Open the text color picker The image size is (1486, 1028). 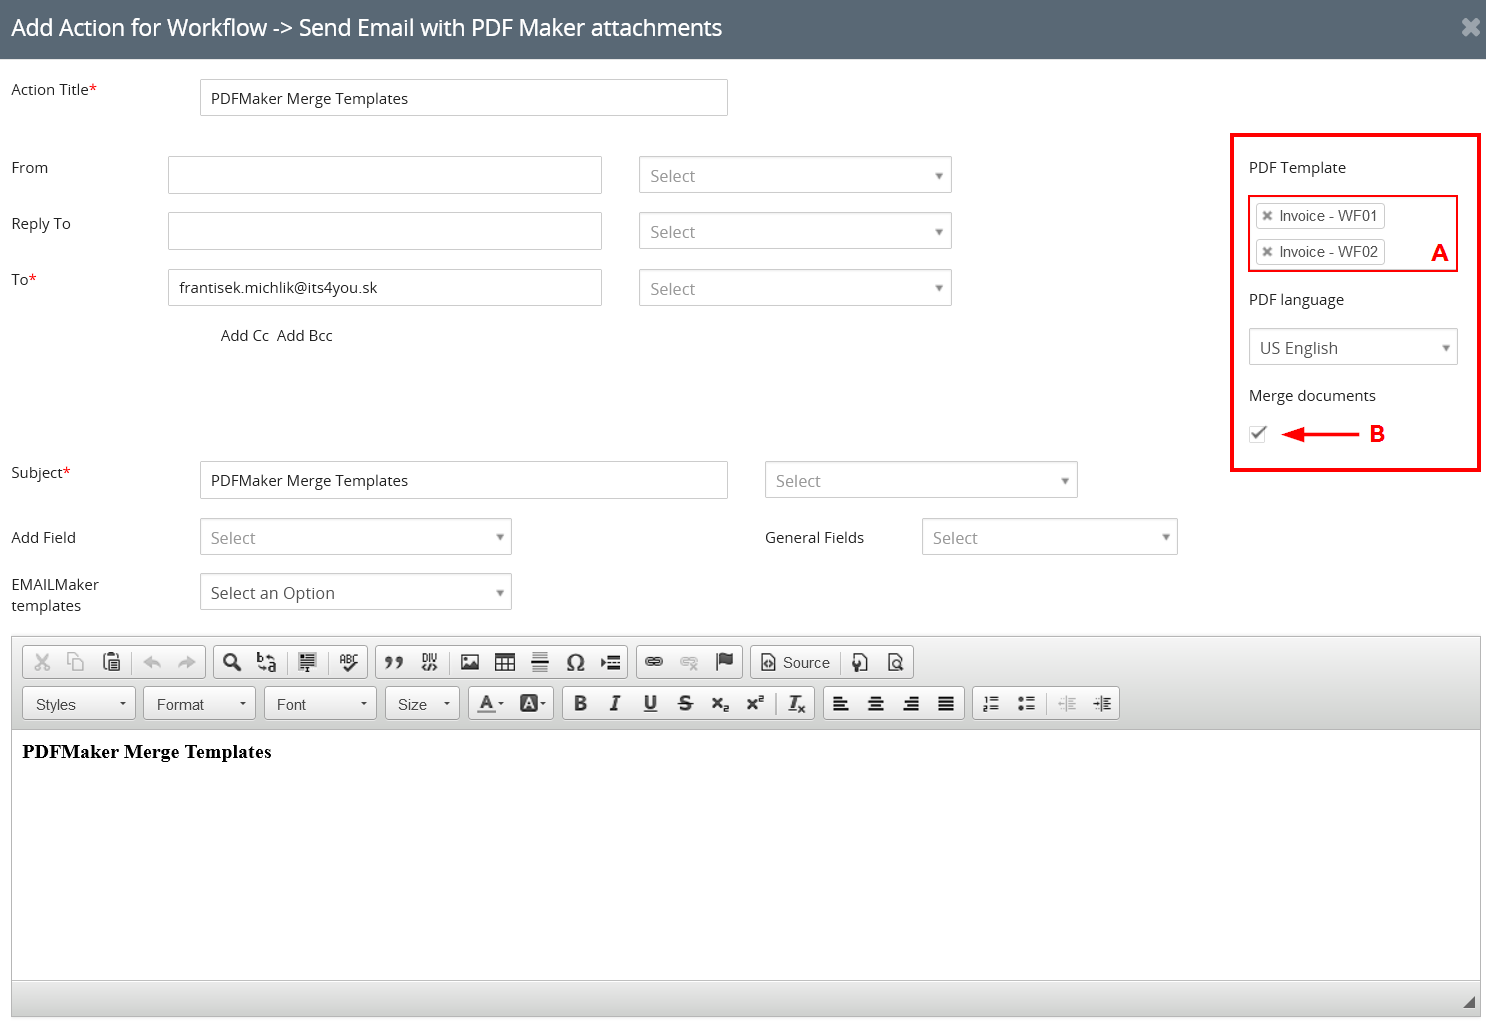pos(490,704)
